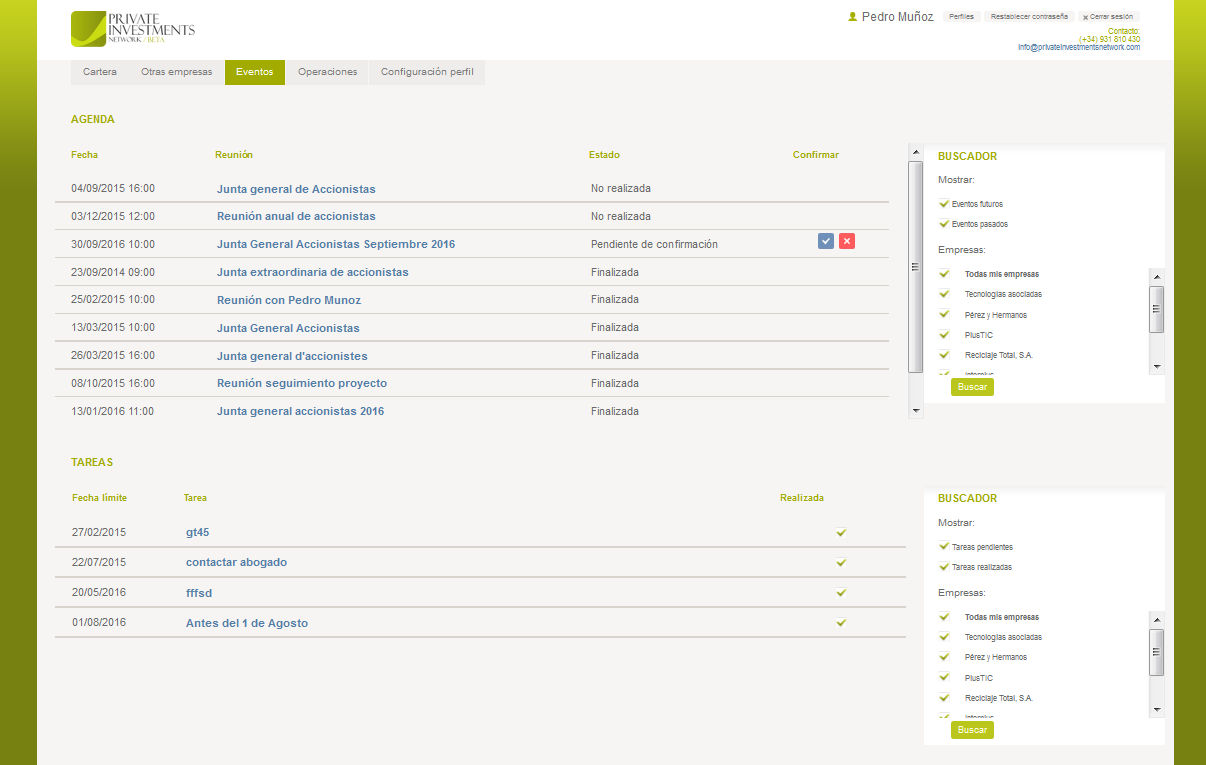The image size is (1206, 765).
Task: Switch to the Cartera tab
Action: pos(100,72)
